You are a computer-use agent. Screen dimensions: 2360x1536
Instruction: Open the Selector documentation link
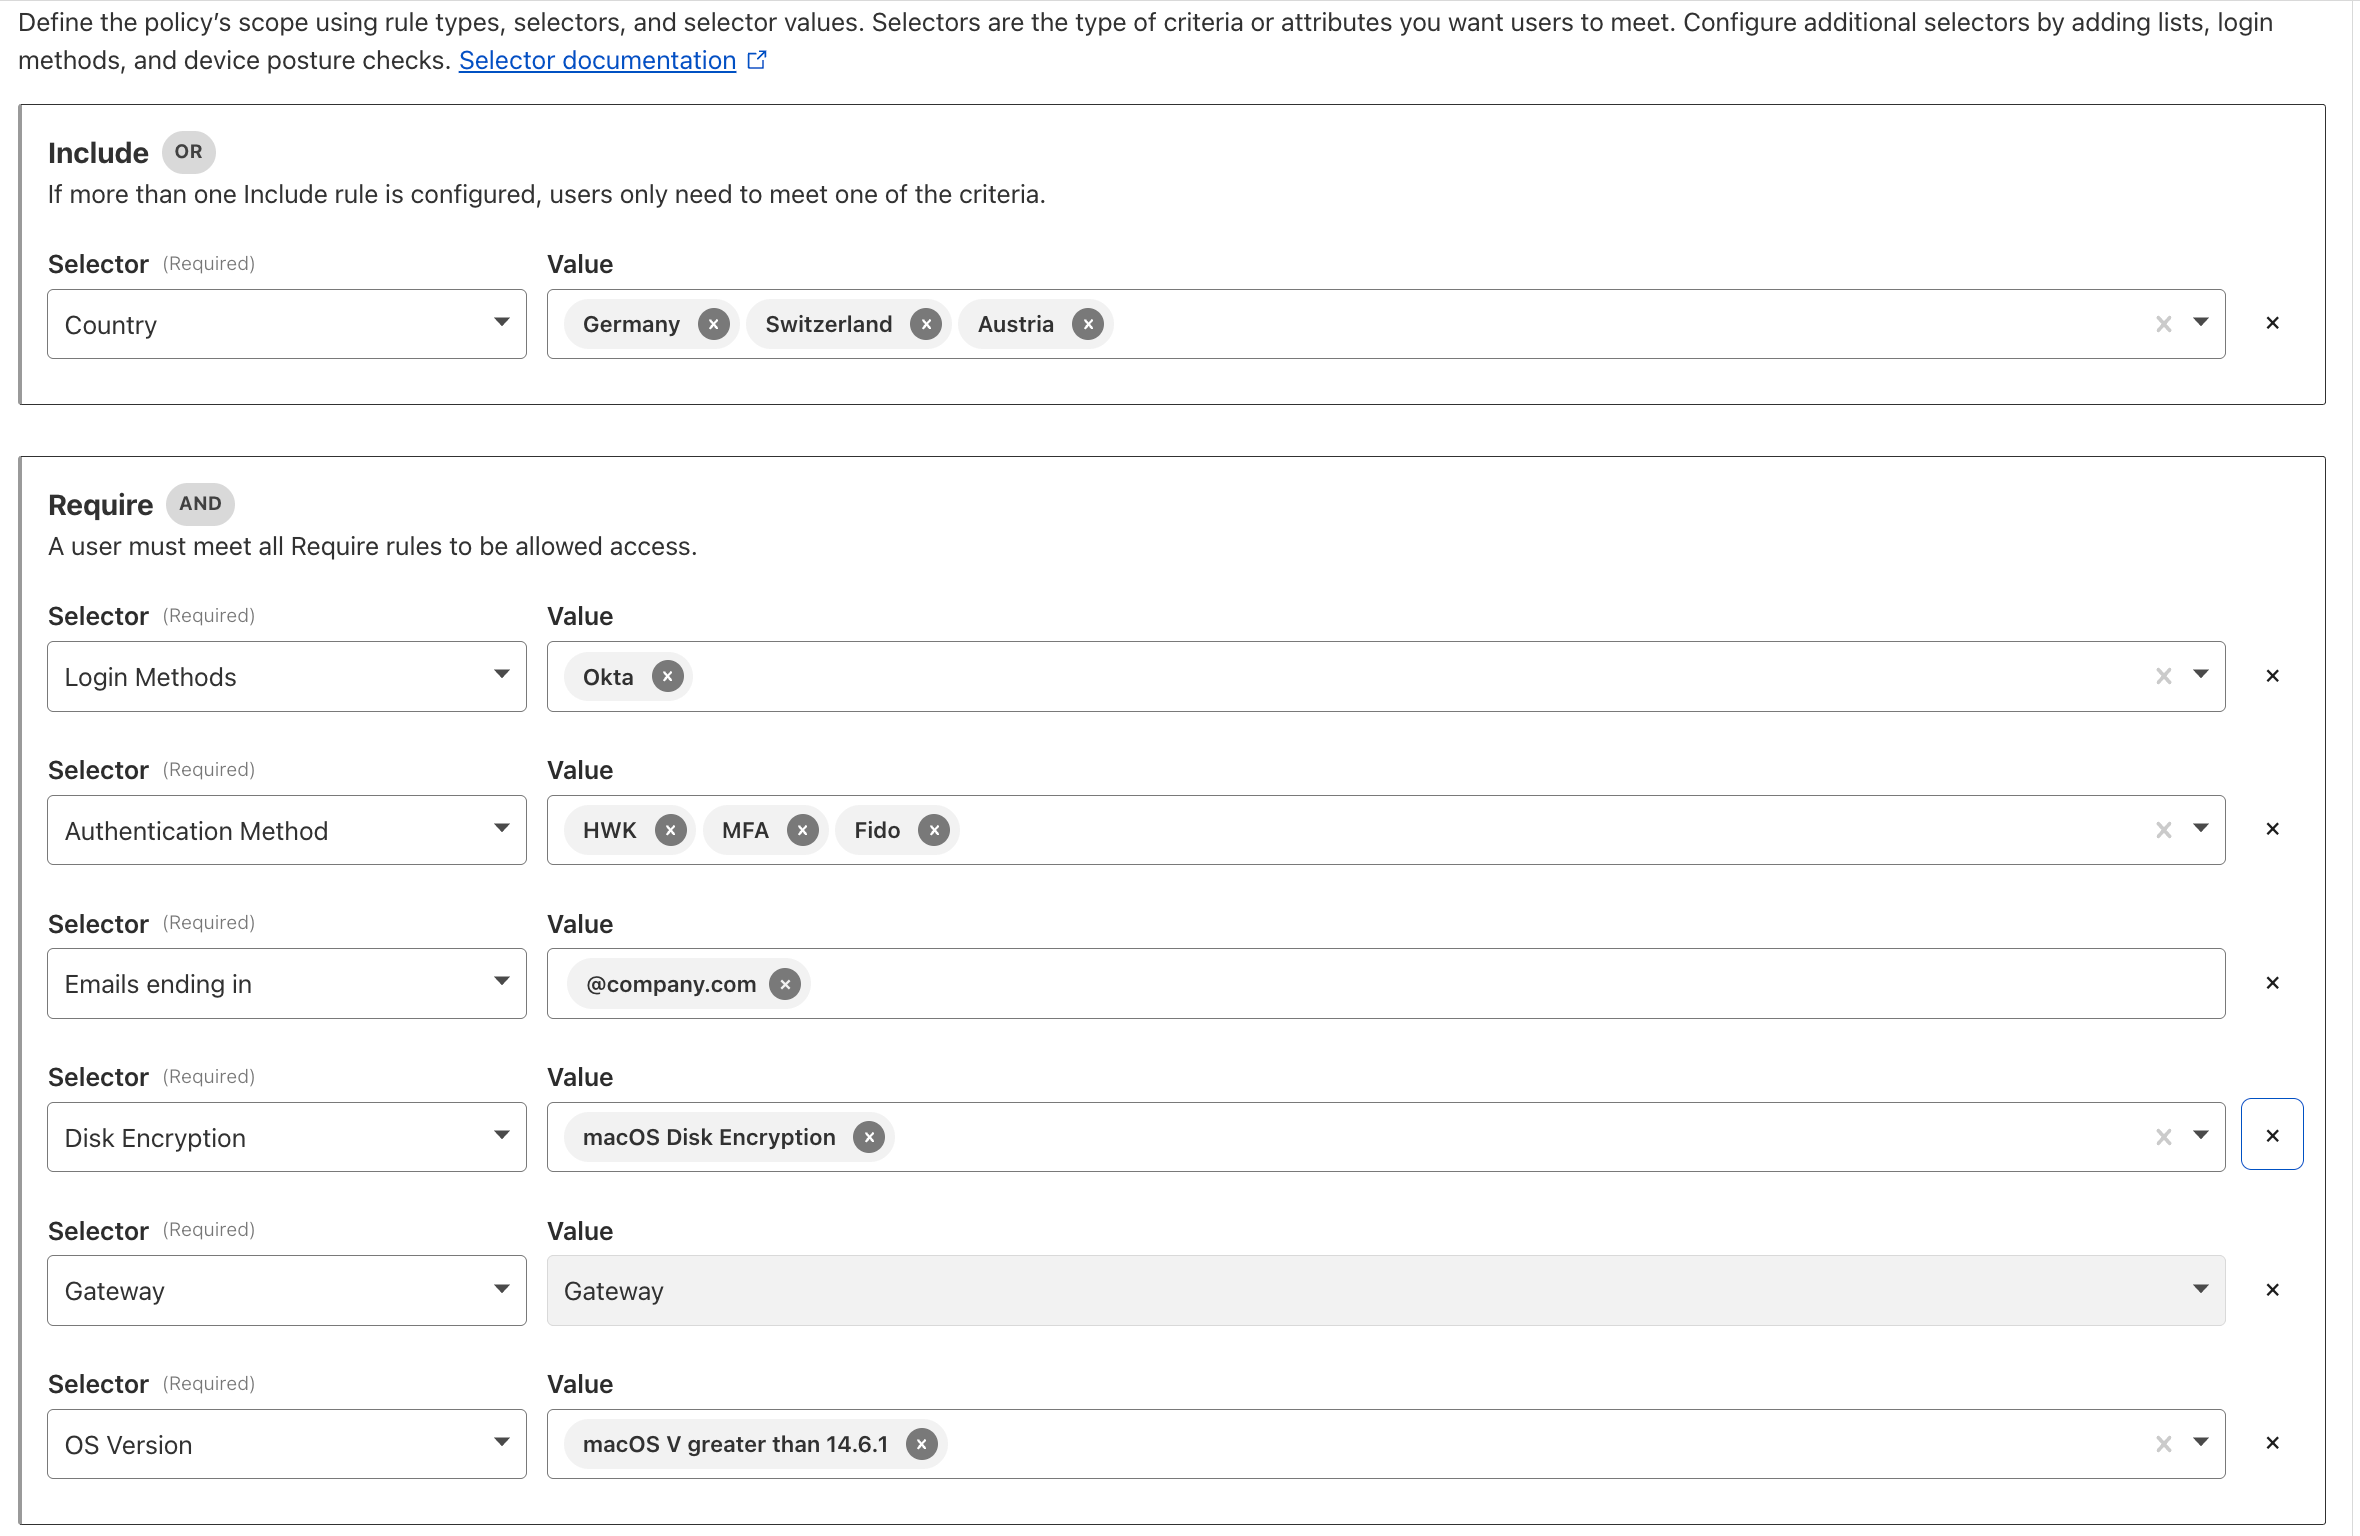pos(596,60)
